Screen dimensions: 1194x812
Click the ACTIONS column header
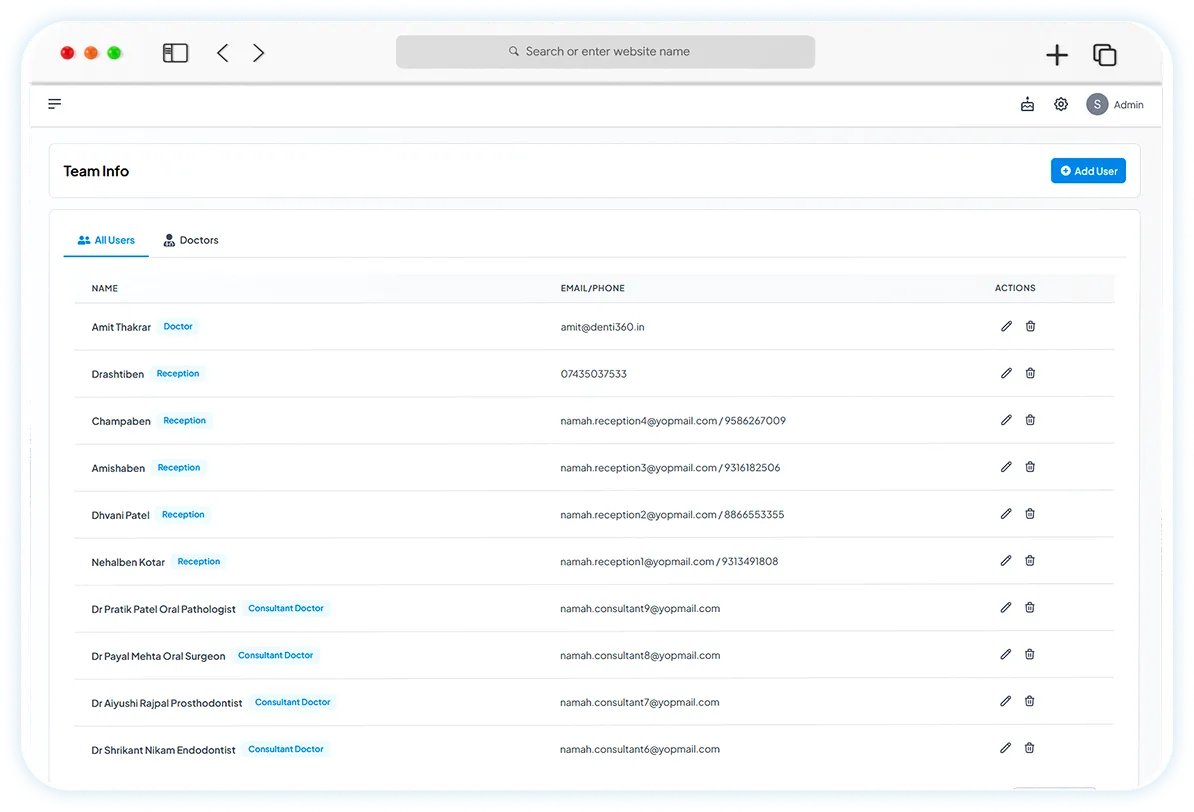point(1015,288)
